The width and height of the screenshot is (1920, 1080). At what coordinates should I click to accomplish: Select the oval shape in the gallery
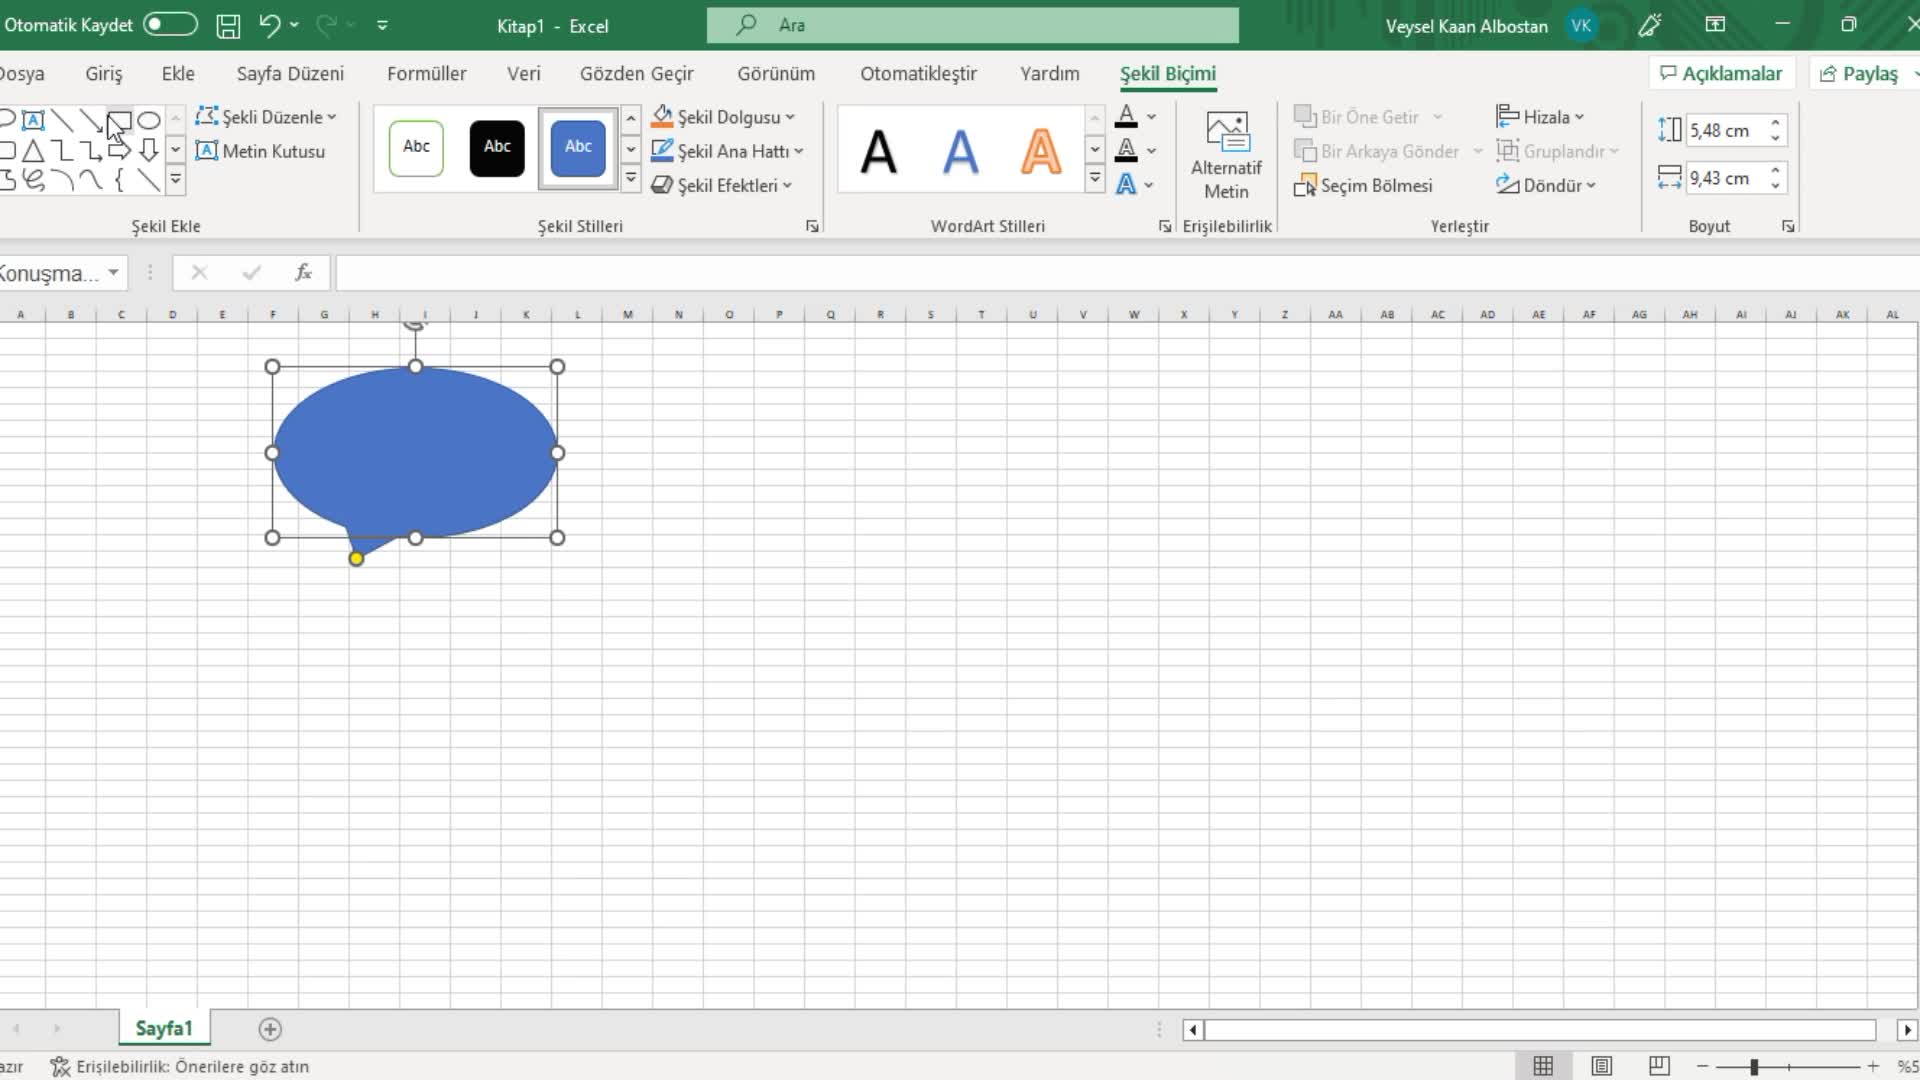(149, 120)
